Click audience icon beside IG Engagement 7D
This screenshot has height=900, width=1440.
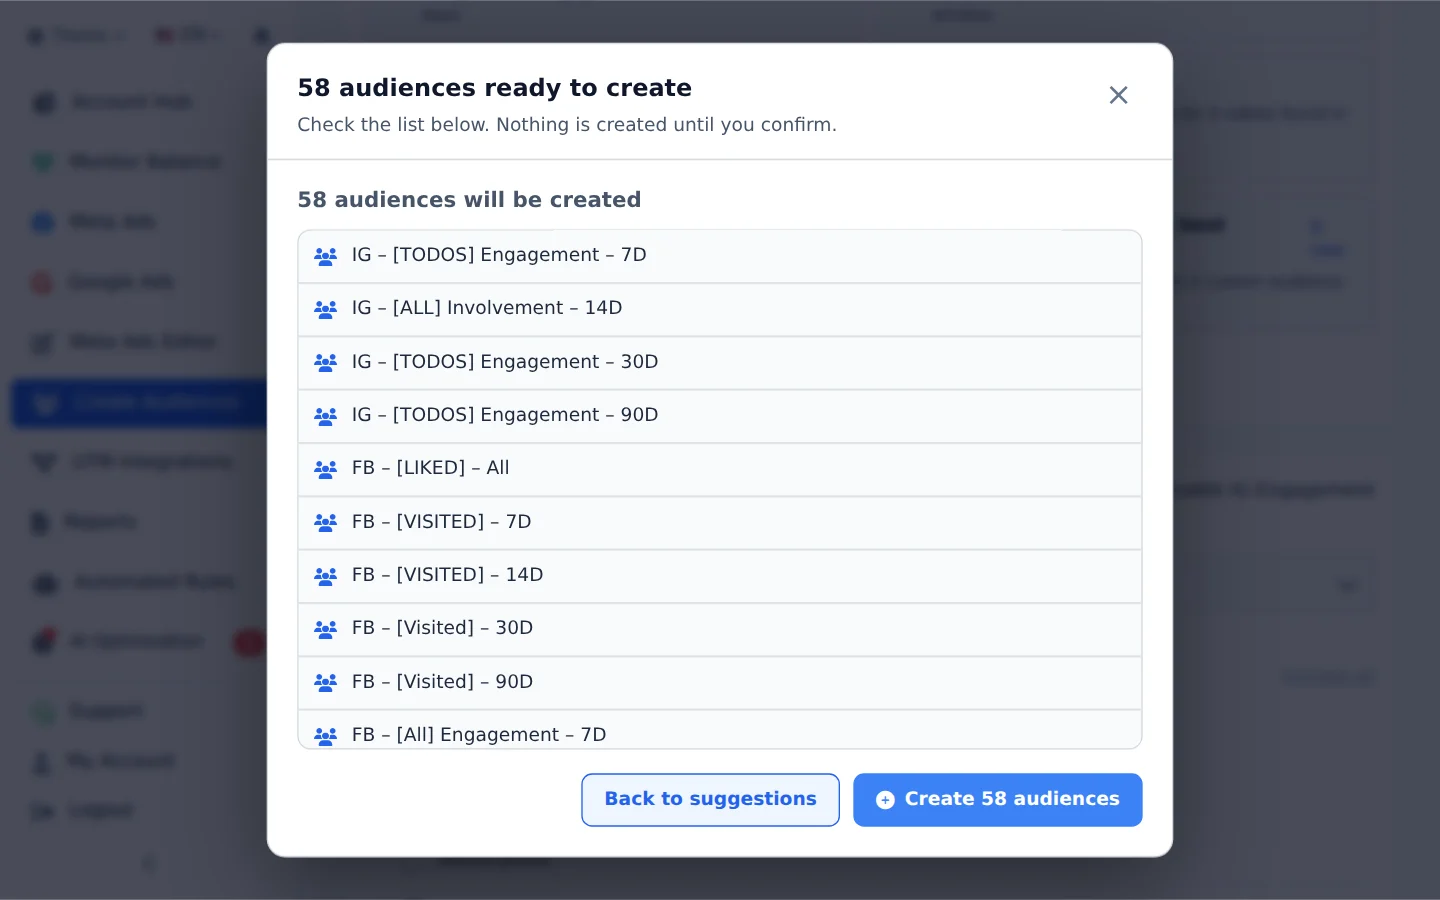(326, 256)
